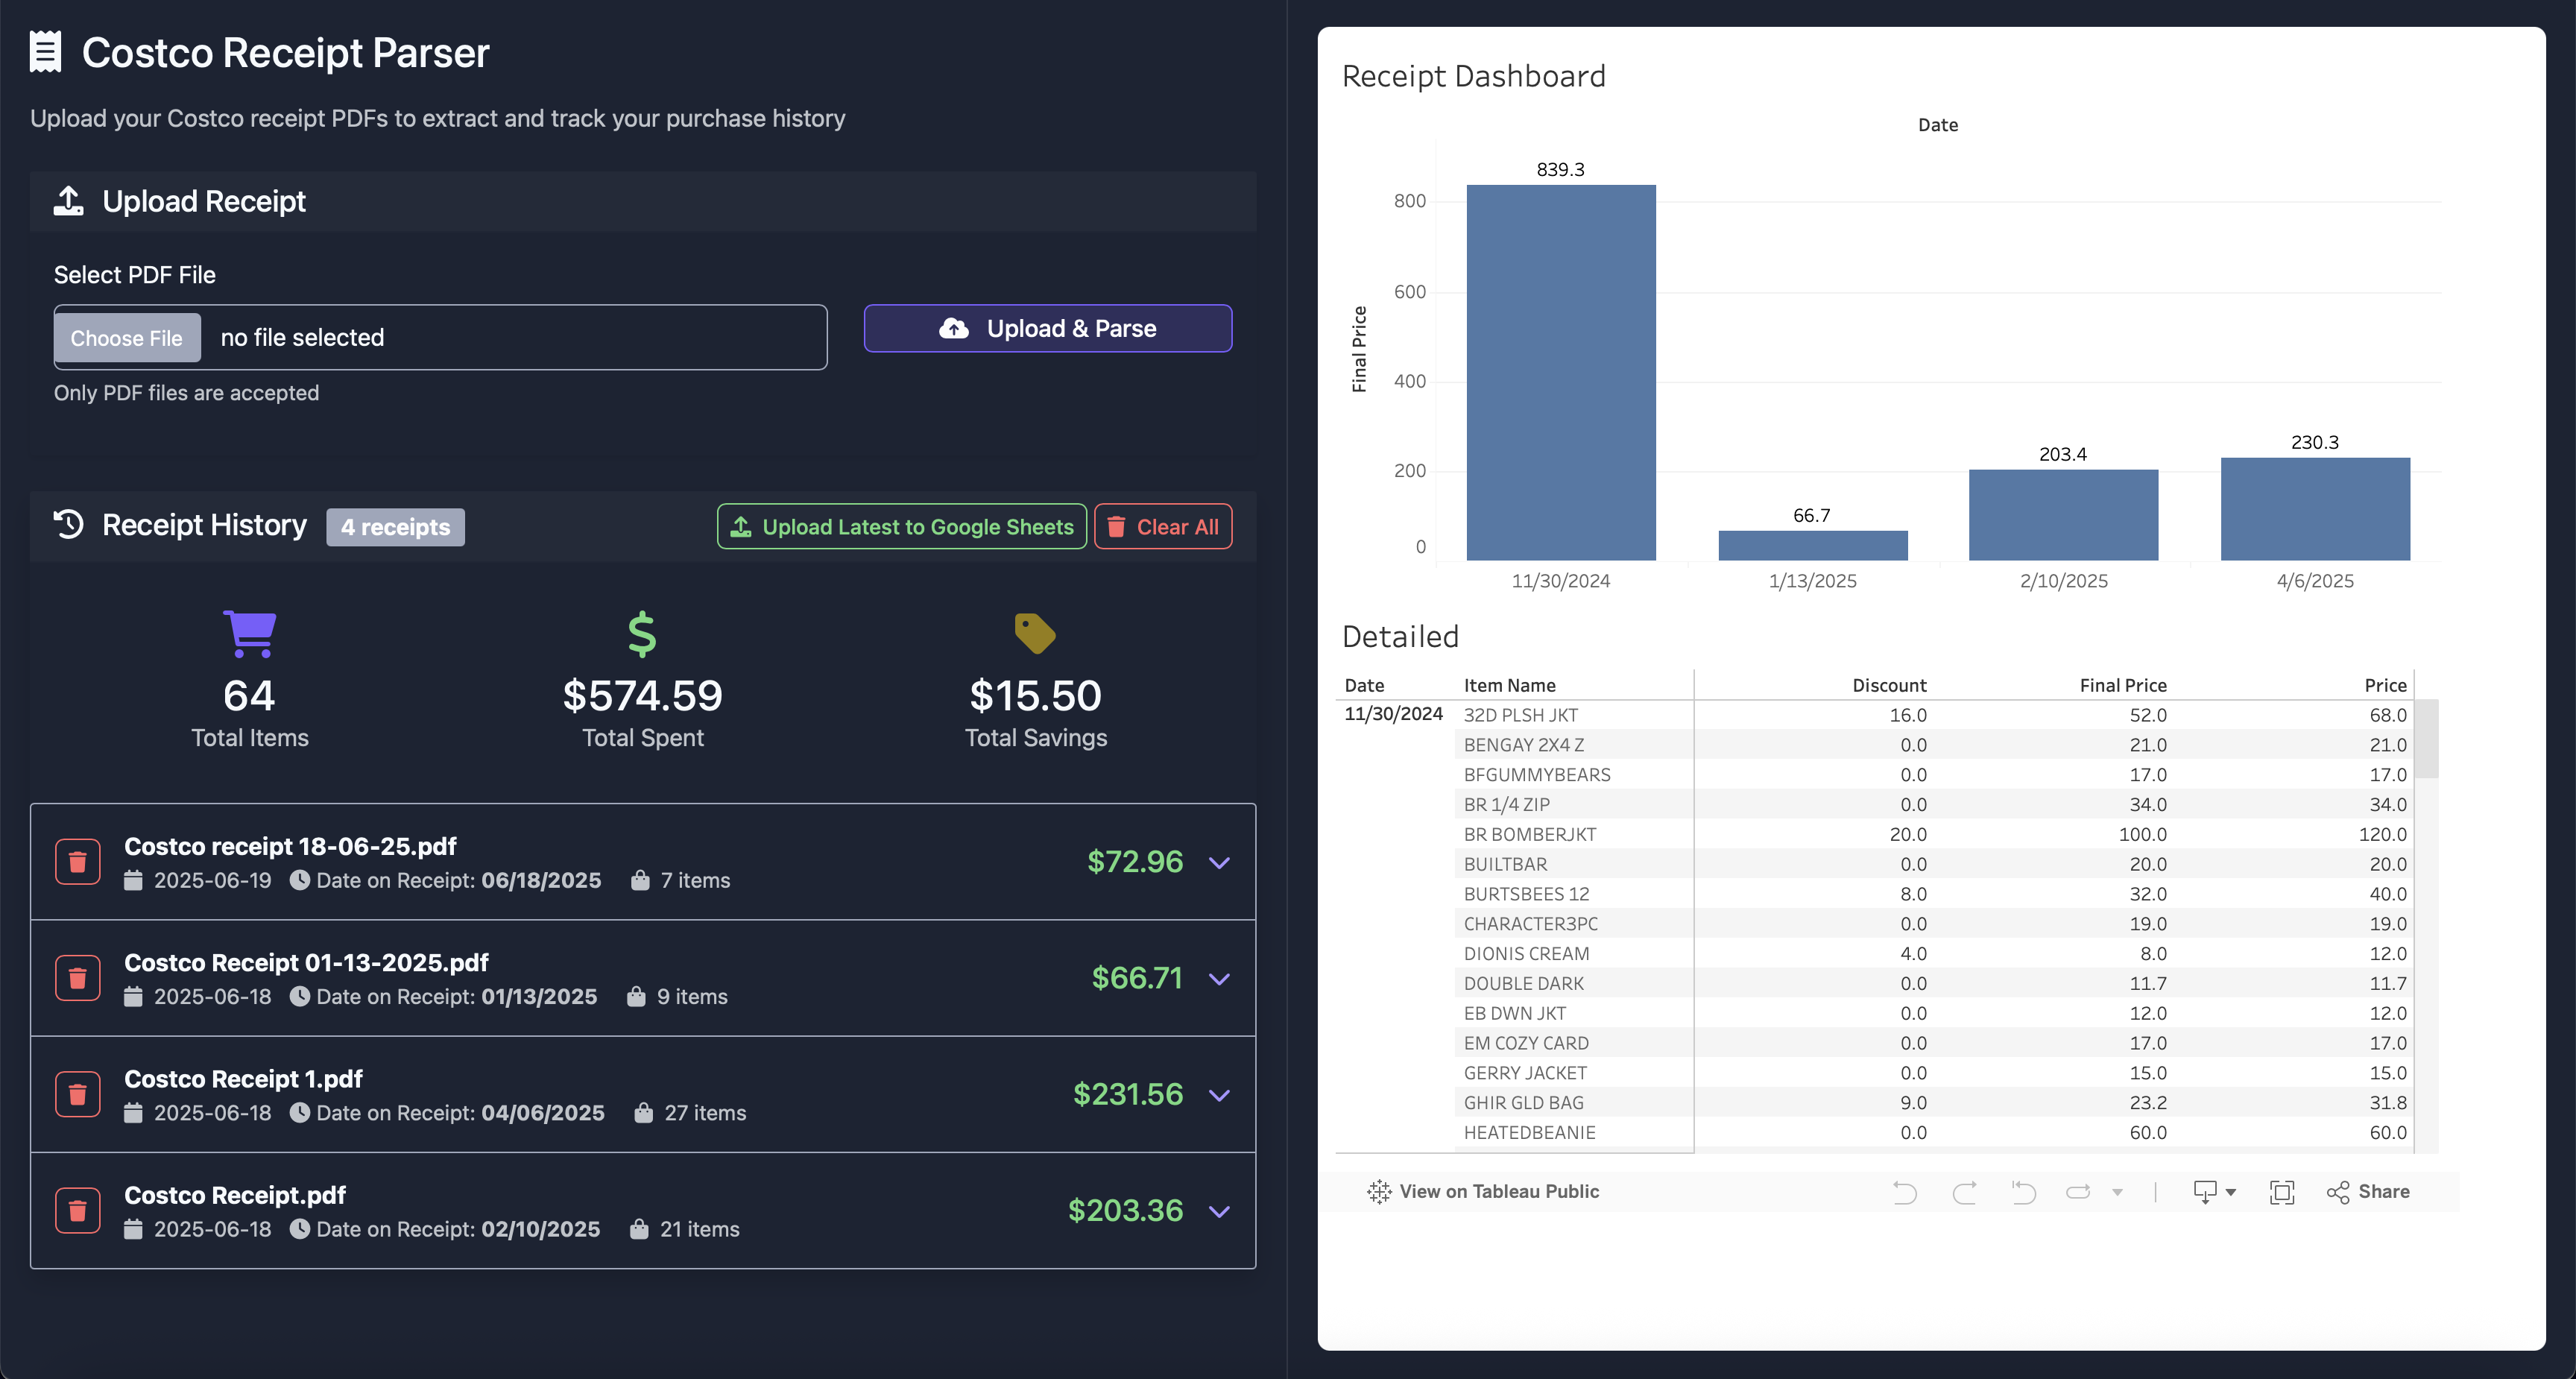
Task: Delete the Costco Receipt 01-13-2025.pdf entry
Action: 77,978
